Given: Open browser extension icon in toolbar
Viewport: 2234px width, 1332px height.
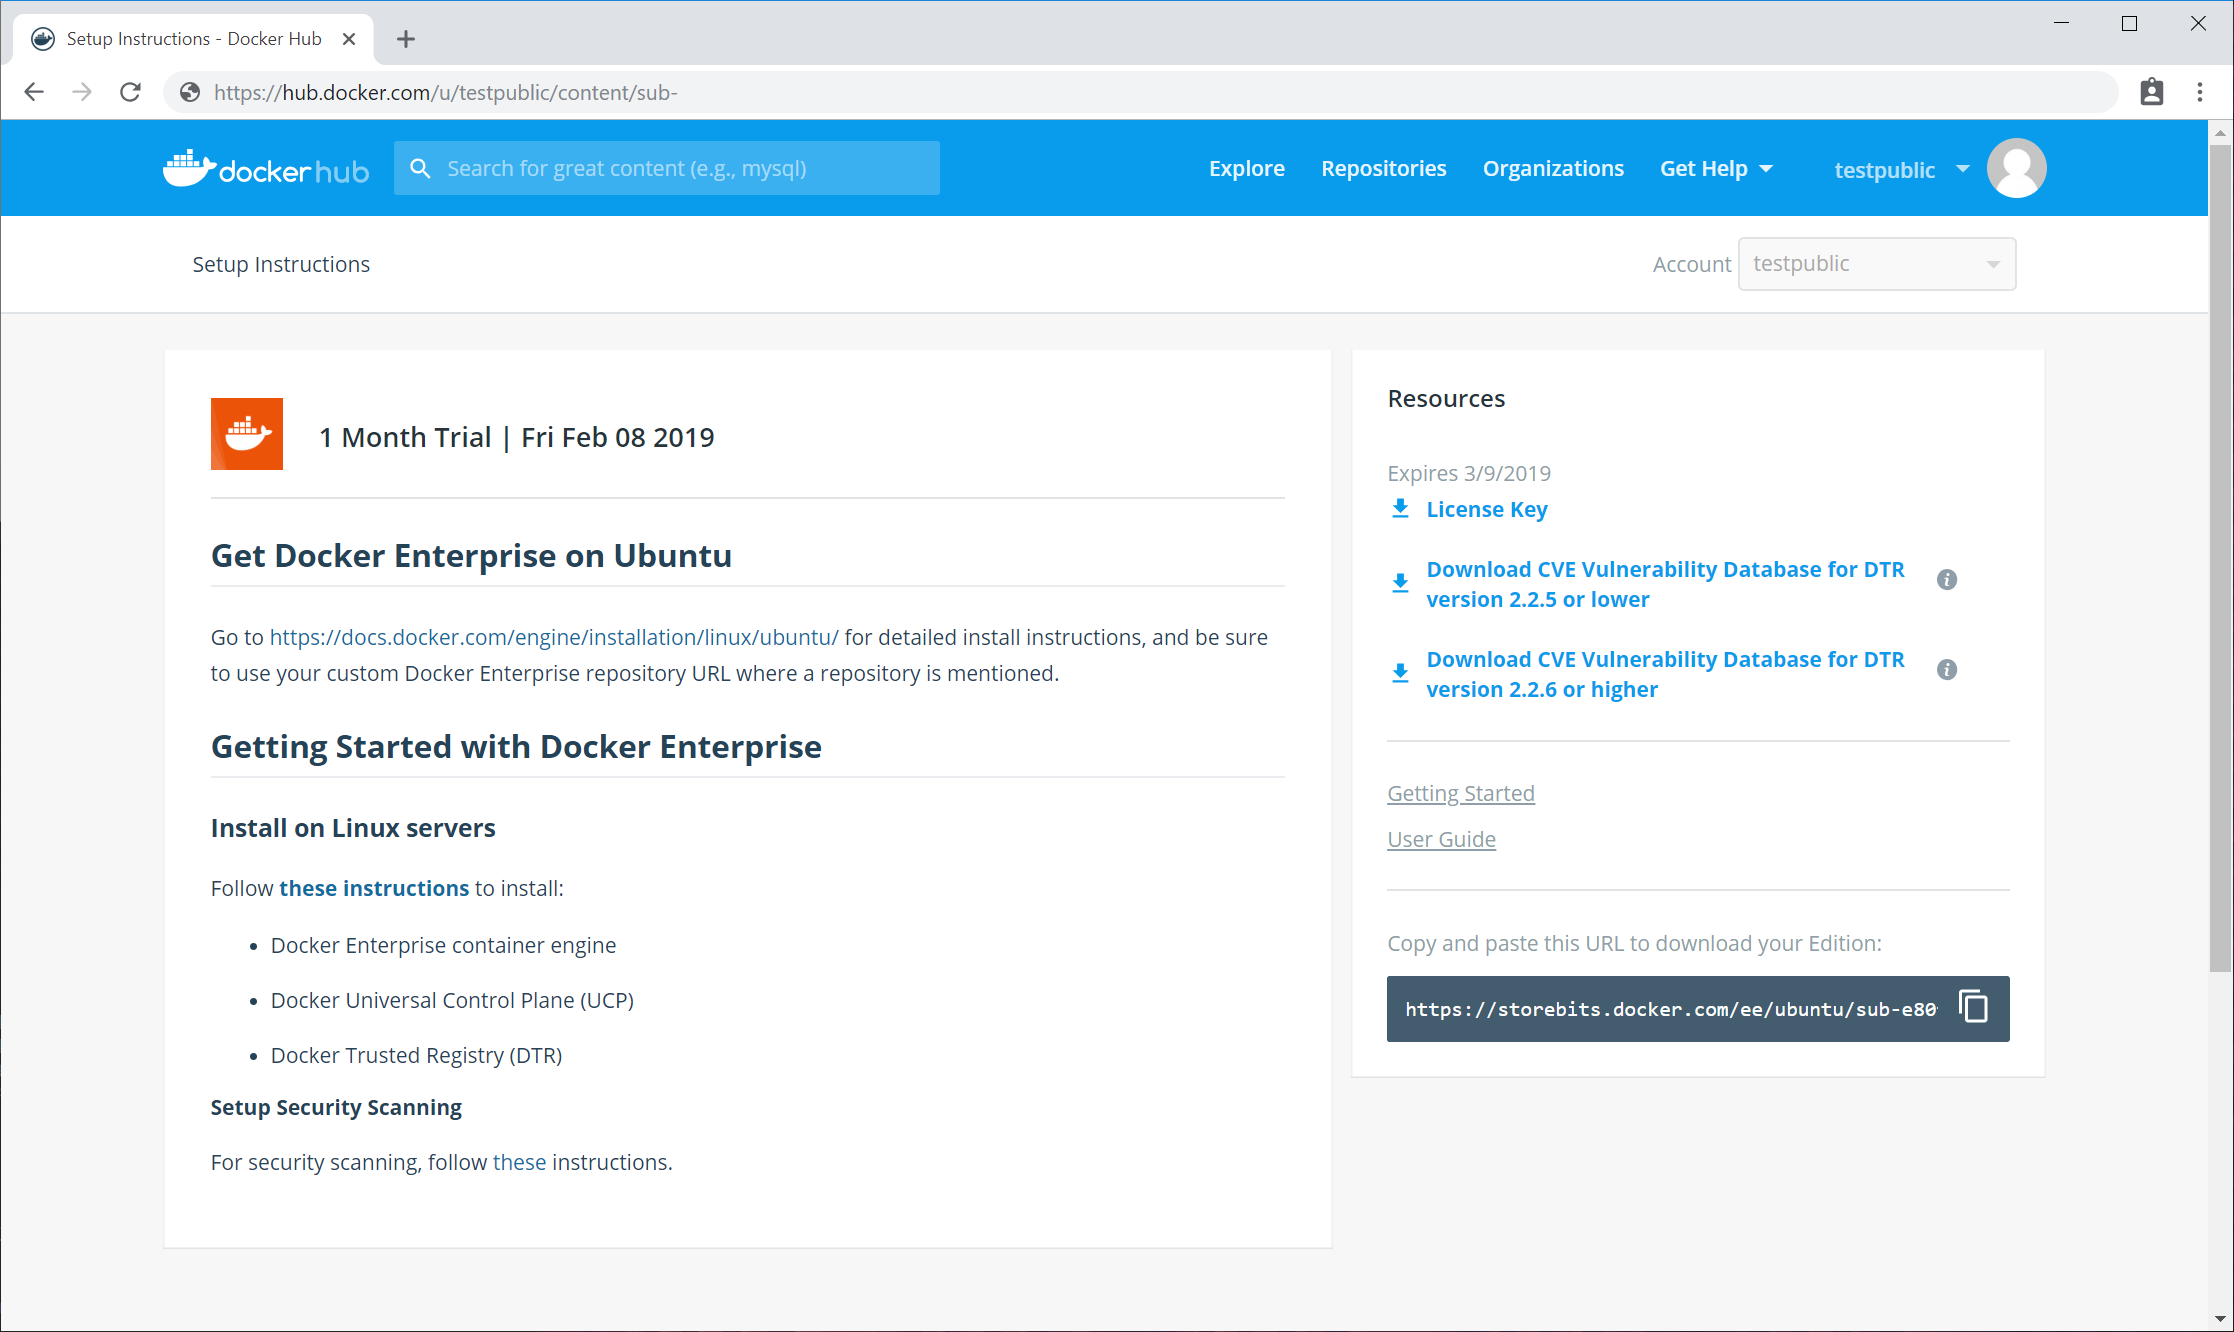Looking at the screenshot, I should (2151, 92).
